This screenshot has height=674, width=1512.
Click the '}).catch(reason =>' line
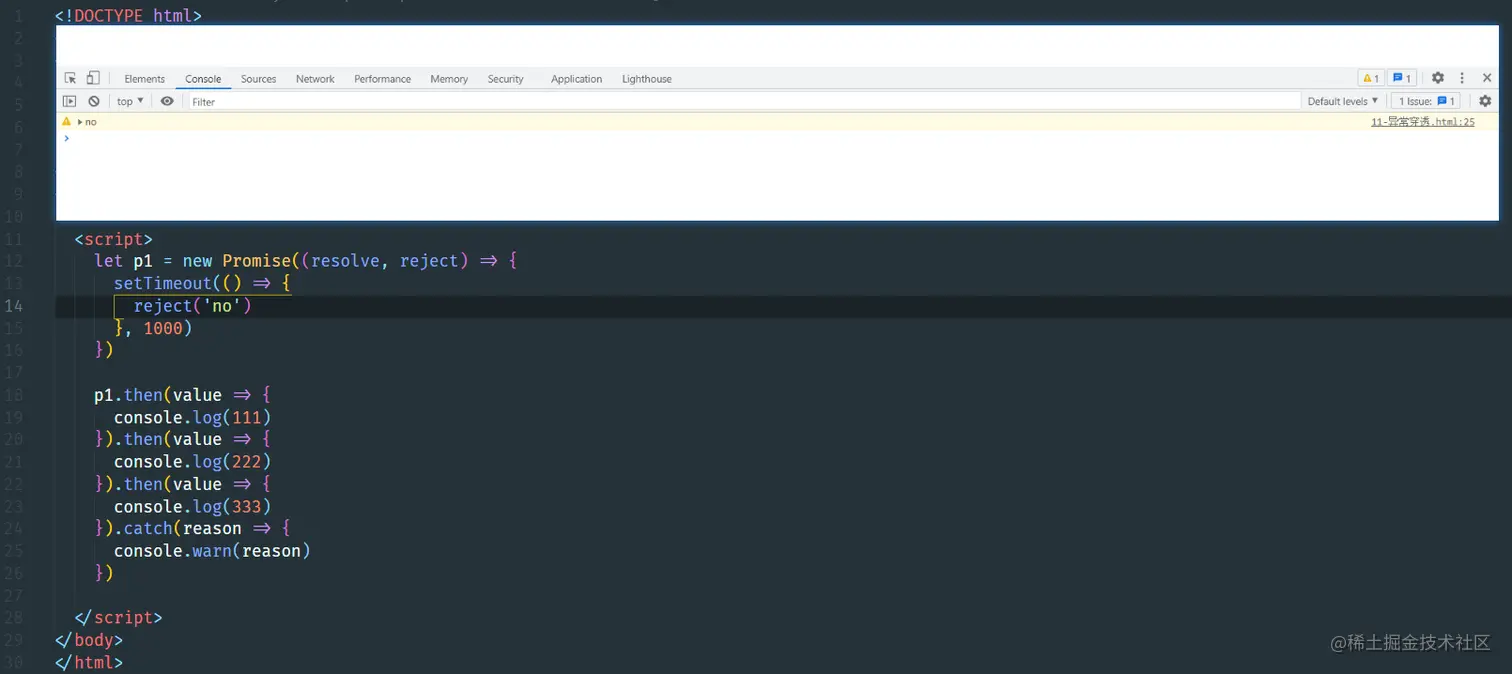click(x=192, y=528)
